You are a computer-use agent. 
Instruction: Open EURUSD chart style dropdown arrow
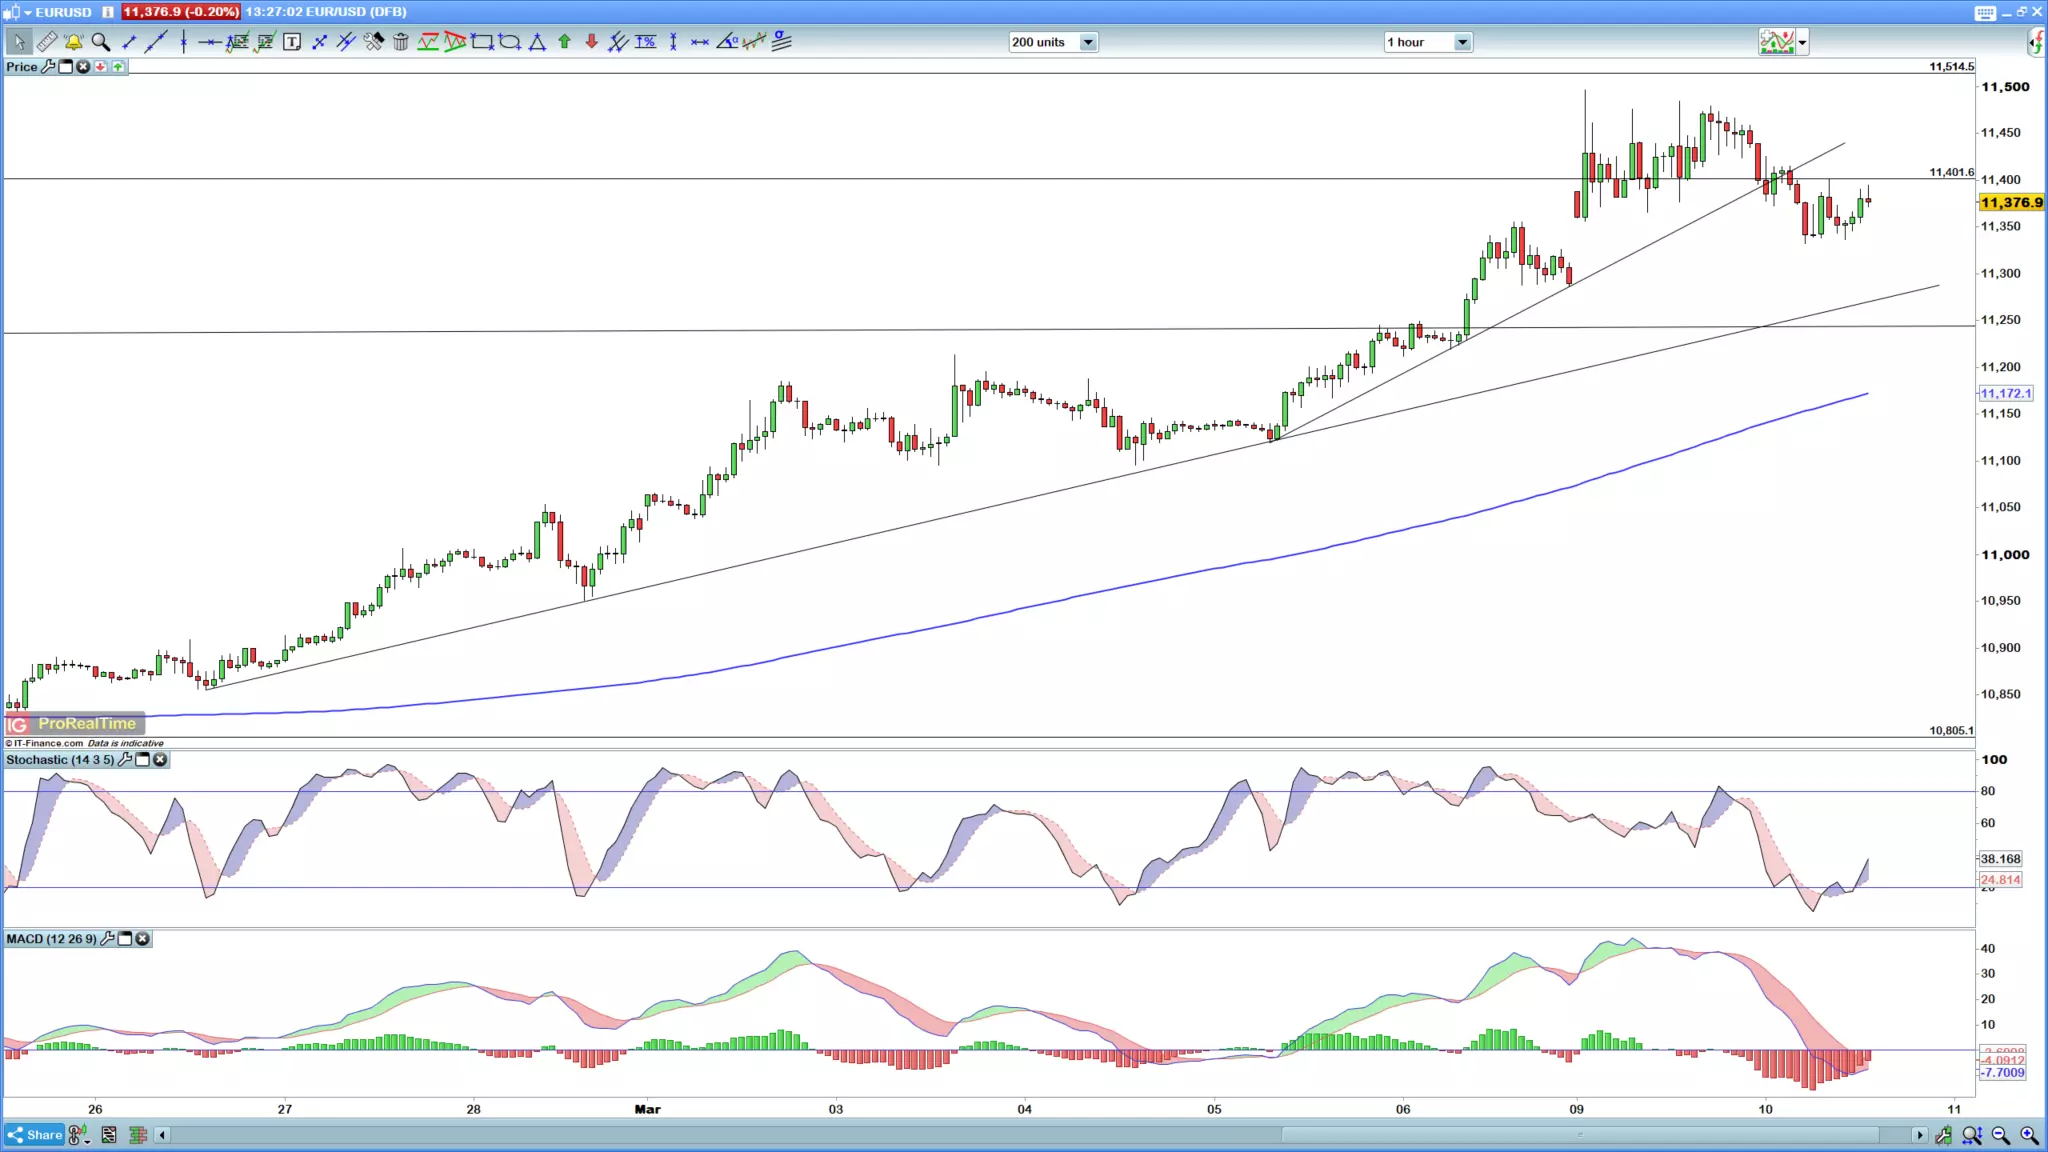click(x=28, y=13)
